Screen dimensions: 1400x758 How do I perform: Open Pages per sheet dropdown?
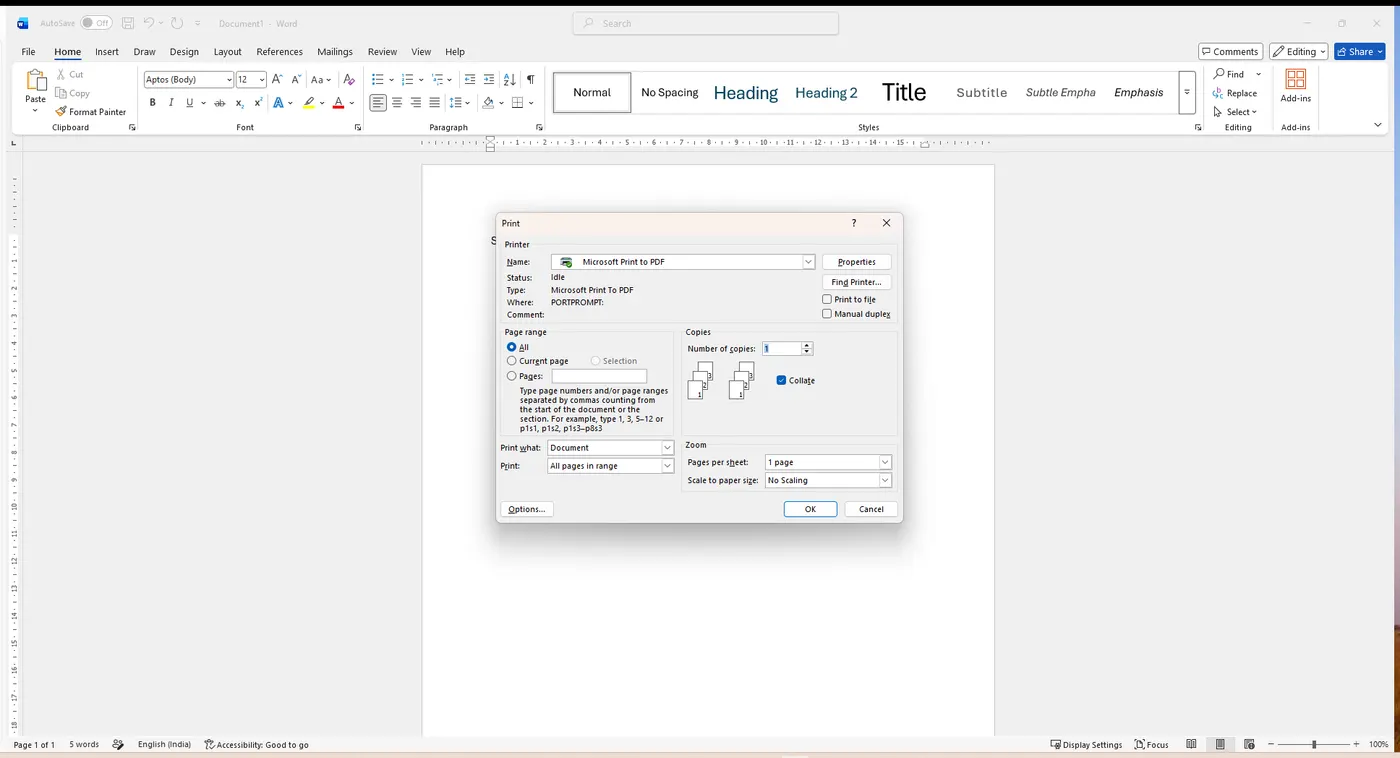[885, 462]
